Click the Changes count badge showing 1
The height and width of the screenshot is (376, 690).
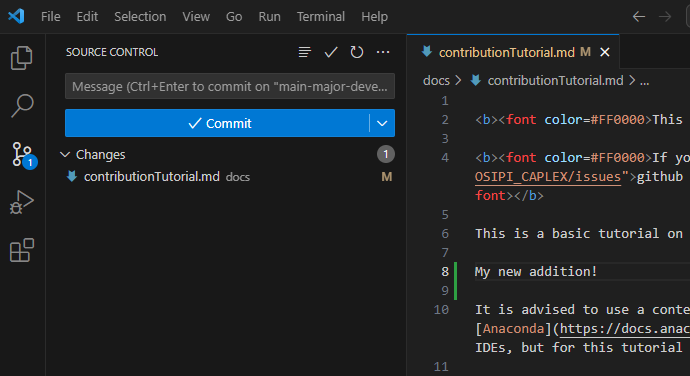[x=385, y=154]
